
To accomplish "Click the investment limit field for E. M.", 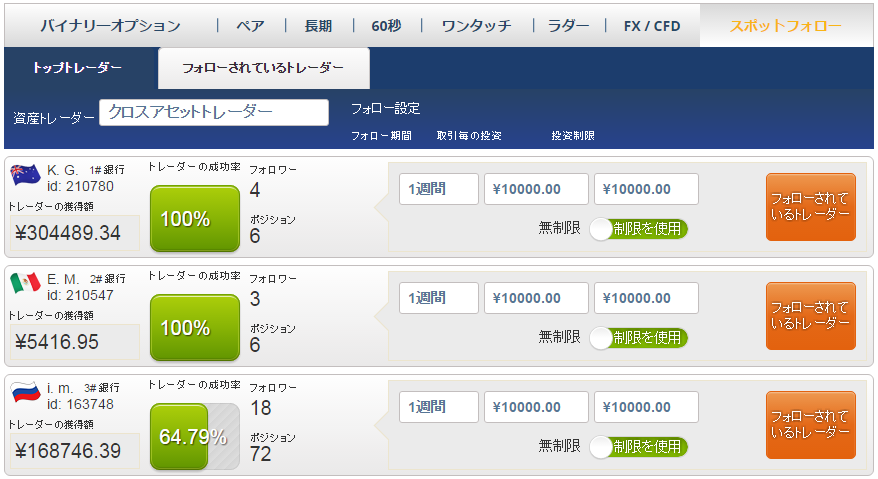I will pos(646,298).
